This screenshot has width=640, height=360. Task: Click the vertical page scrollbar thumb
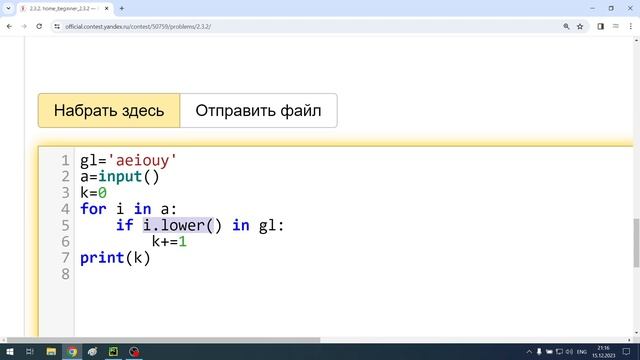[x=636, y=243]
